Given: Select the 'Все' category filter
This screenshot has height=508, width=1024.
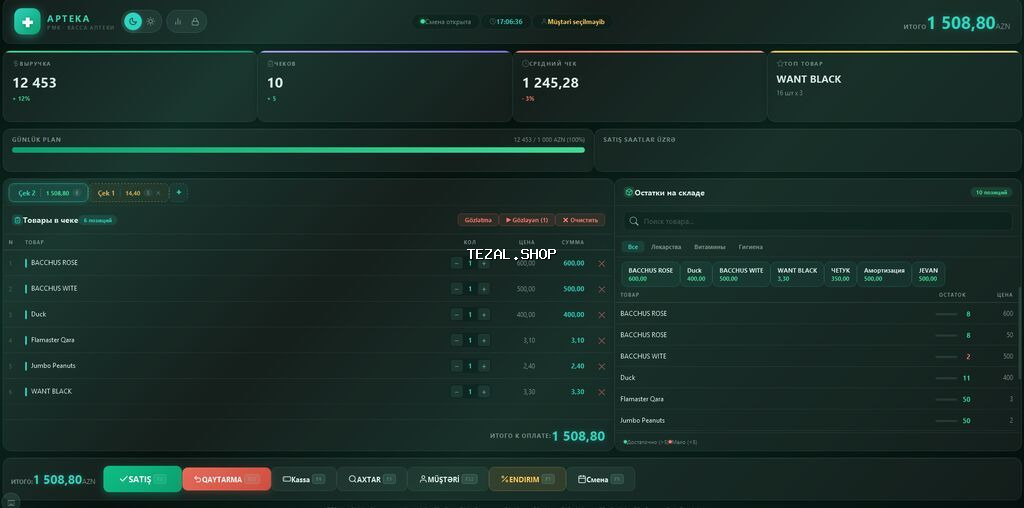Looking at the screenshot, I should 632,247.
